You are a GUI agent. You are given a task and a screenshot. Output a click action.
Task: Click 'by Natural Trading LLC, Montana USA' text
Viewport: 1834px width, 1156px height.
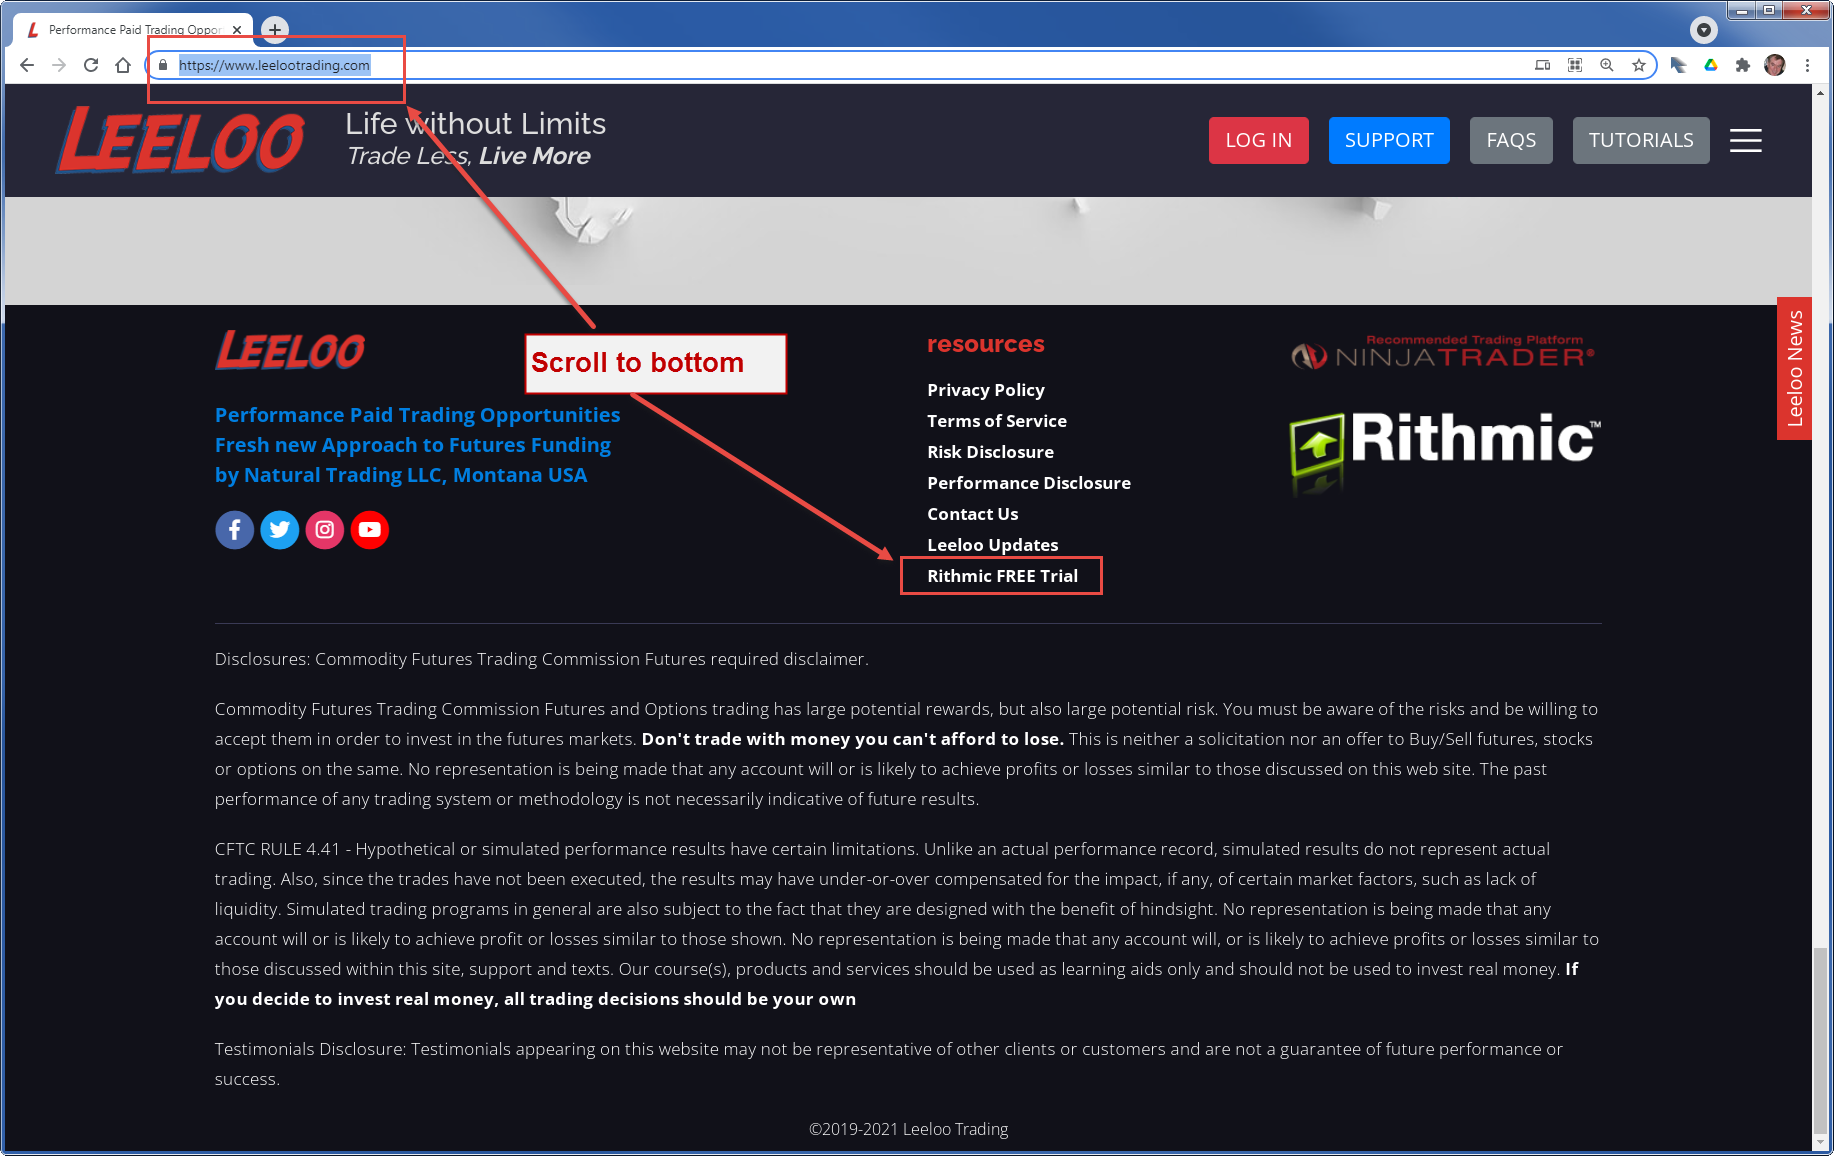tap(401, 475)
